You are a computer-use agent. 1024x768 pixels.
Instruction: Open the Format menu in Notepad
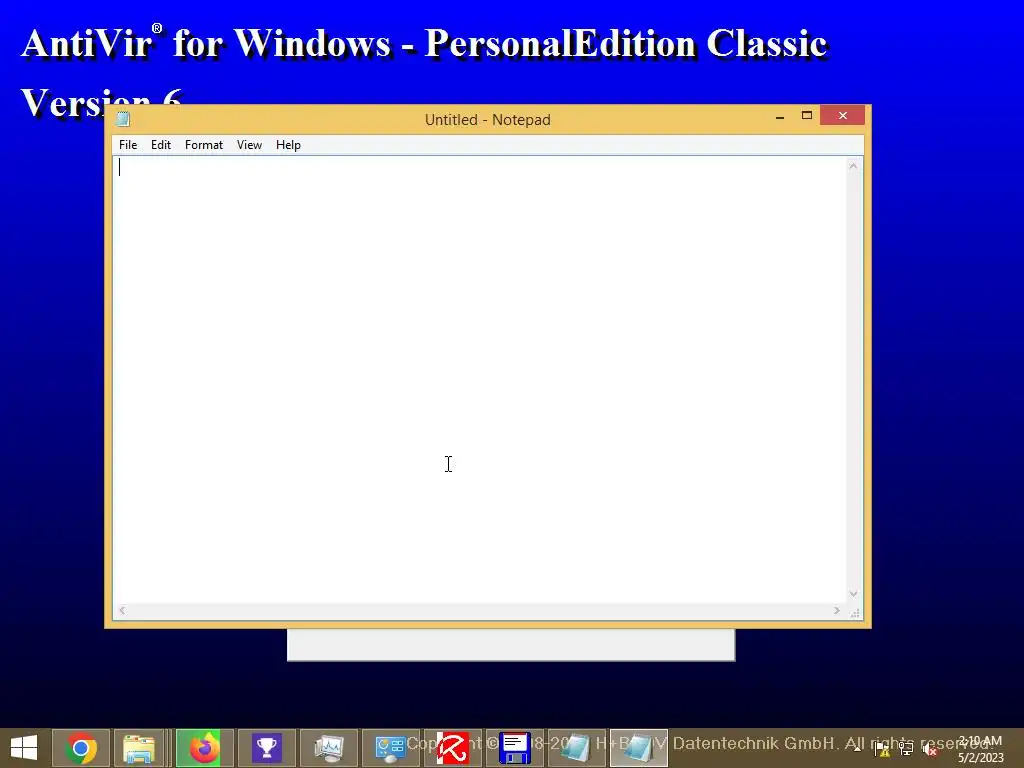pyautogui.click(x=204, y=145)
